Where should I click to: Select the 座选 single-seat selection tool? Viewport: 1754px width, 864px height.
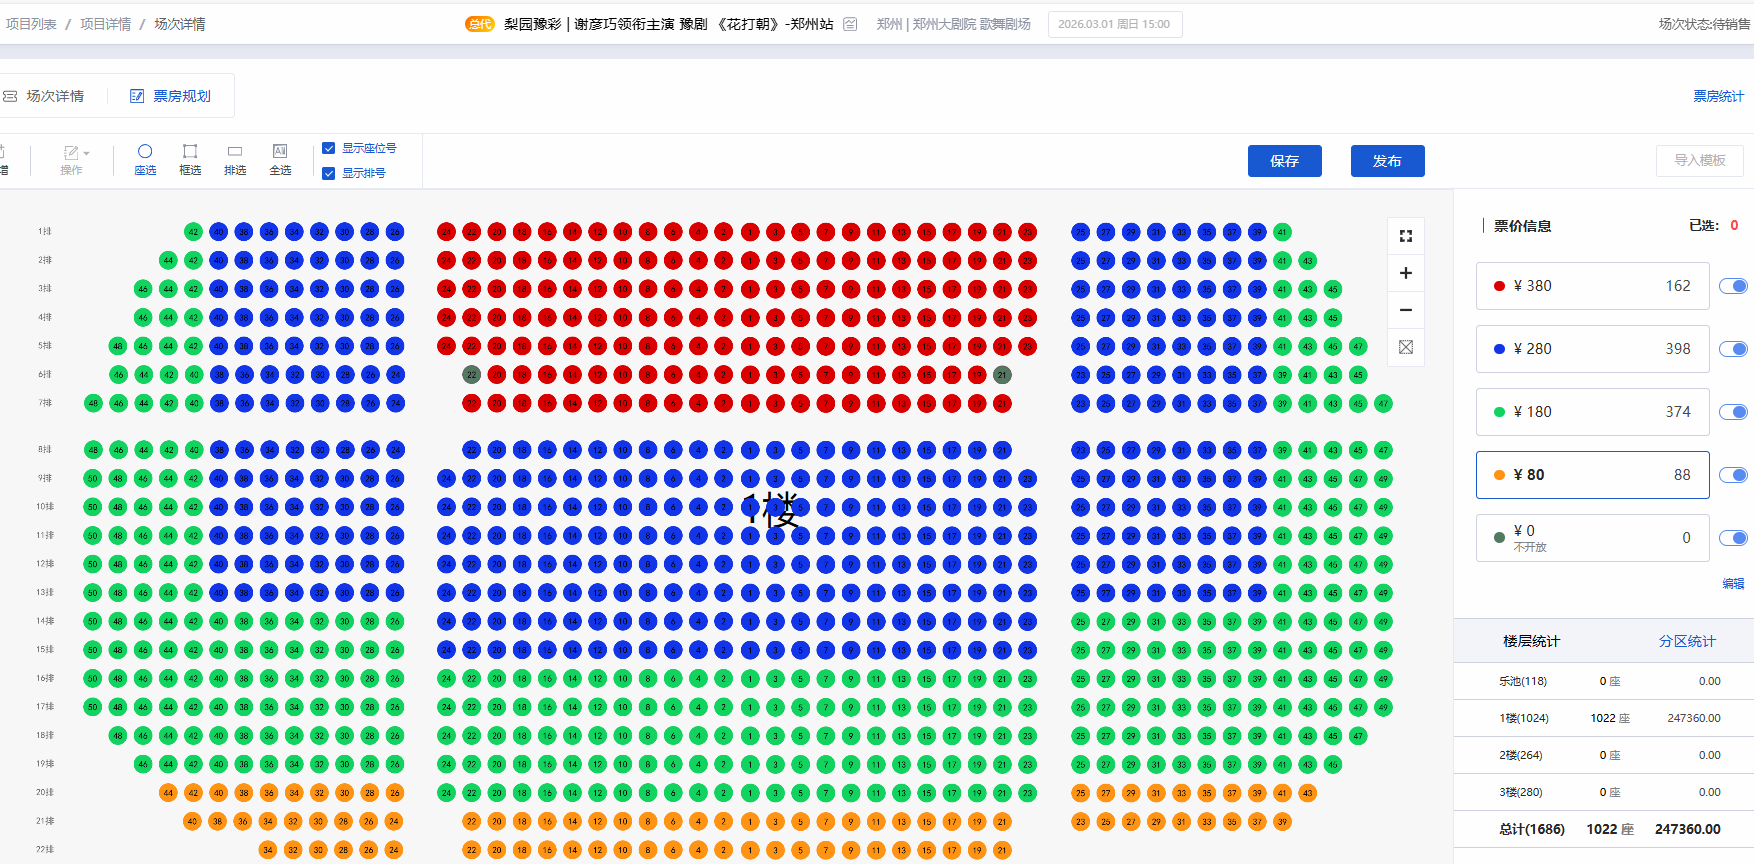pos(145,159)
